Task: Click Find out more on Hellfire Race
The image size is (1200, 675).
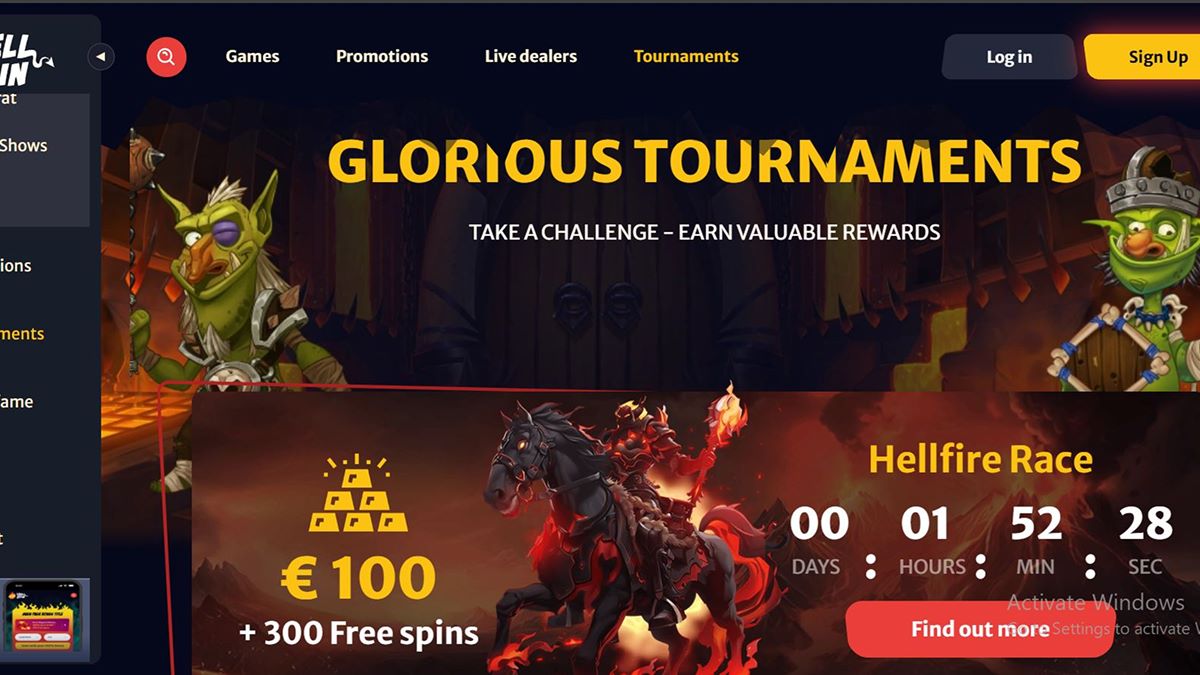Action: pyautogui.click(x=980, y=629)
